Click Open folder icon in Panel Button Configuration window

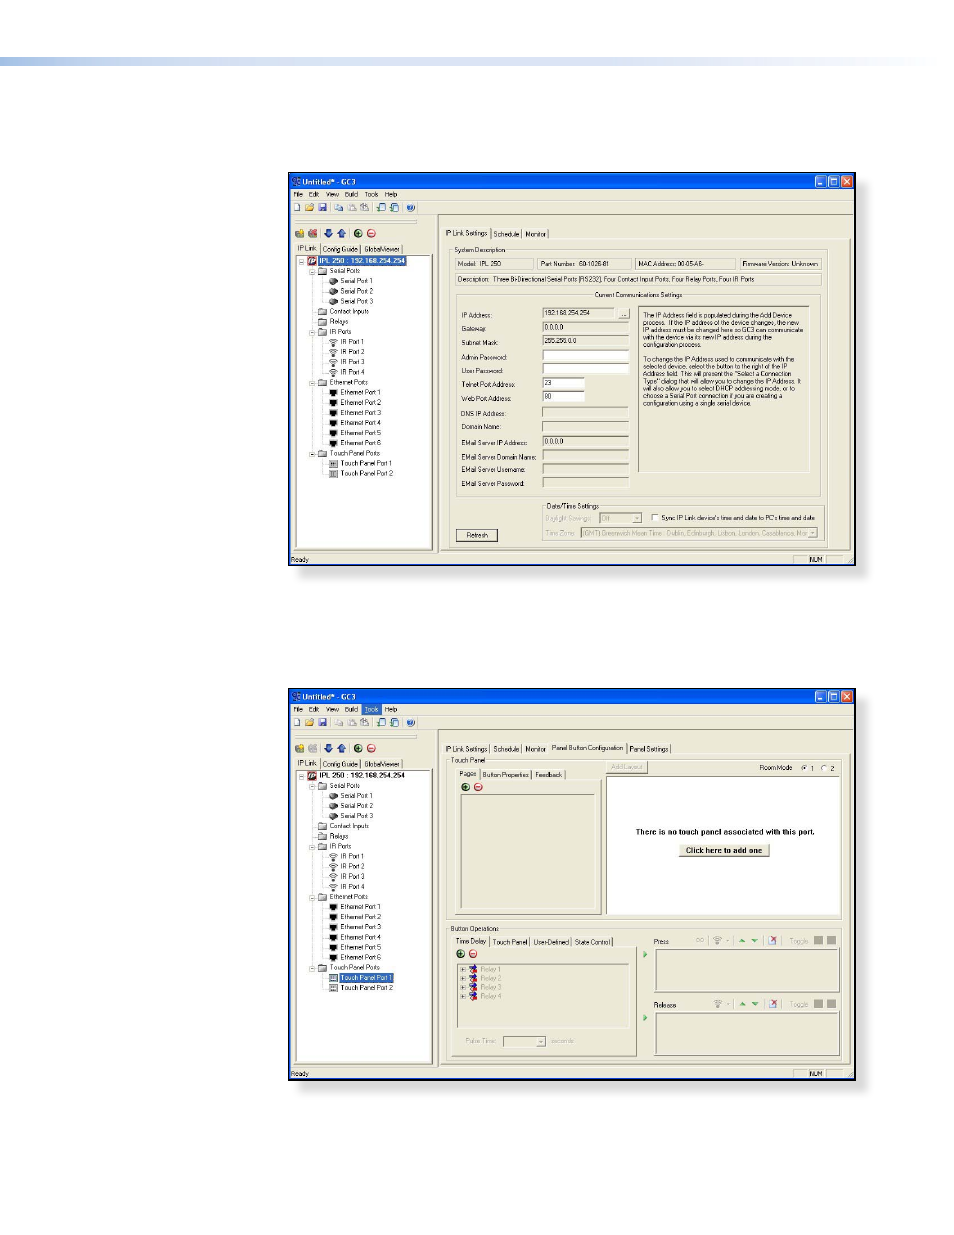point(309,721)
